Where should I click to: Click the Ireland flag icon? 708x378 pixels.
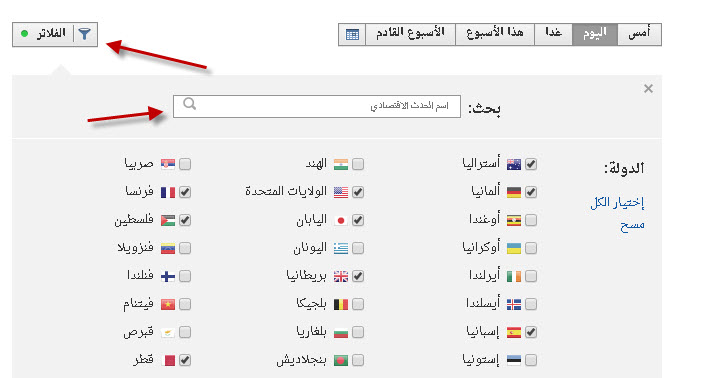click(x=514, y=276)
